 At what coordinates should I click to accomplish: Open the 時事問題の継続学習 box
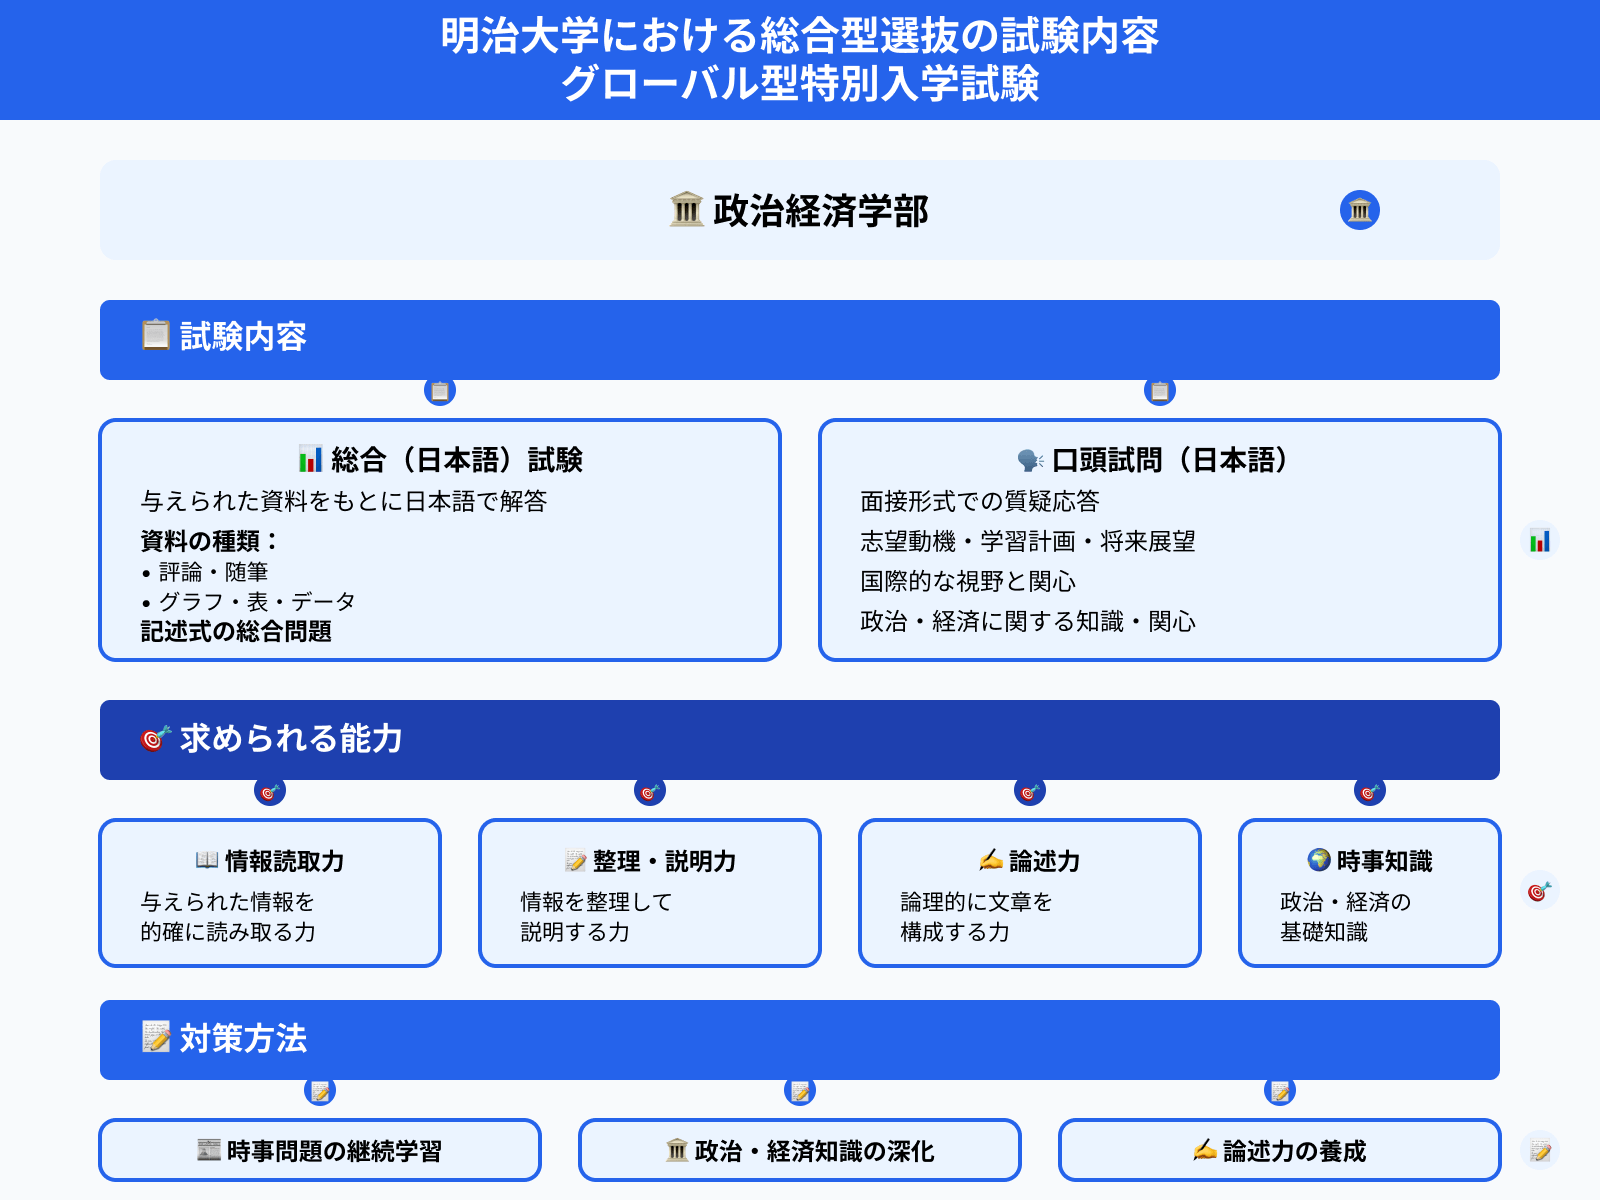[320, 1150]
